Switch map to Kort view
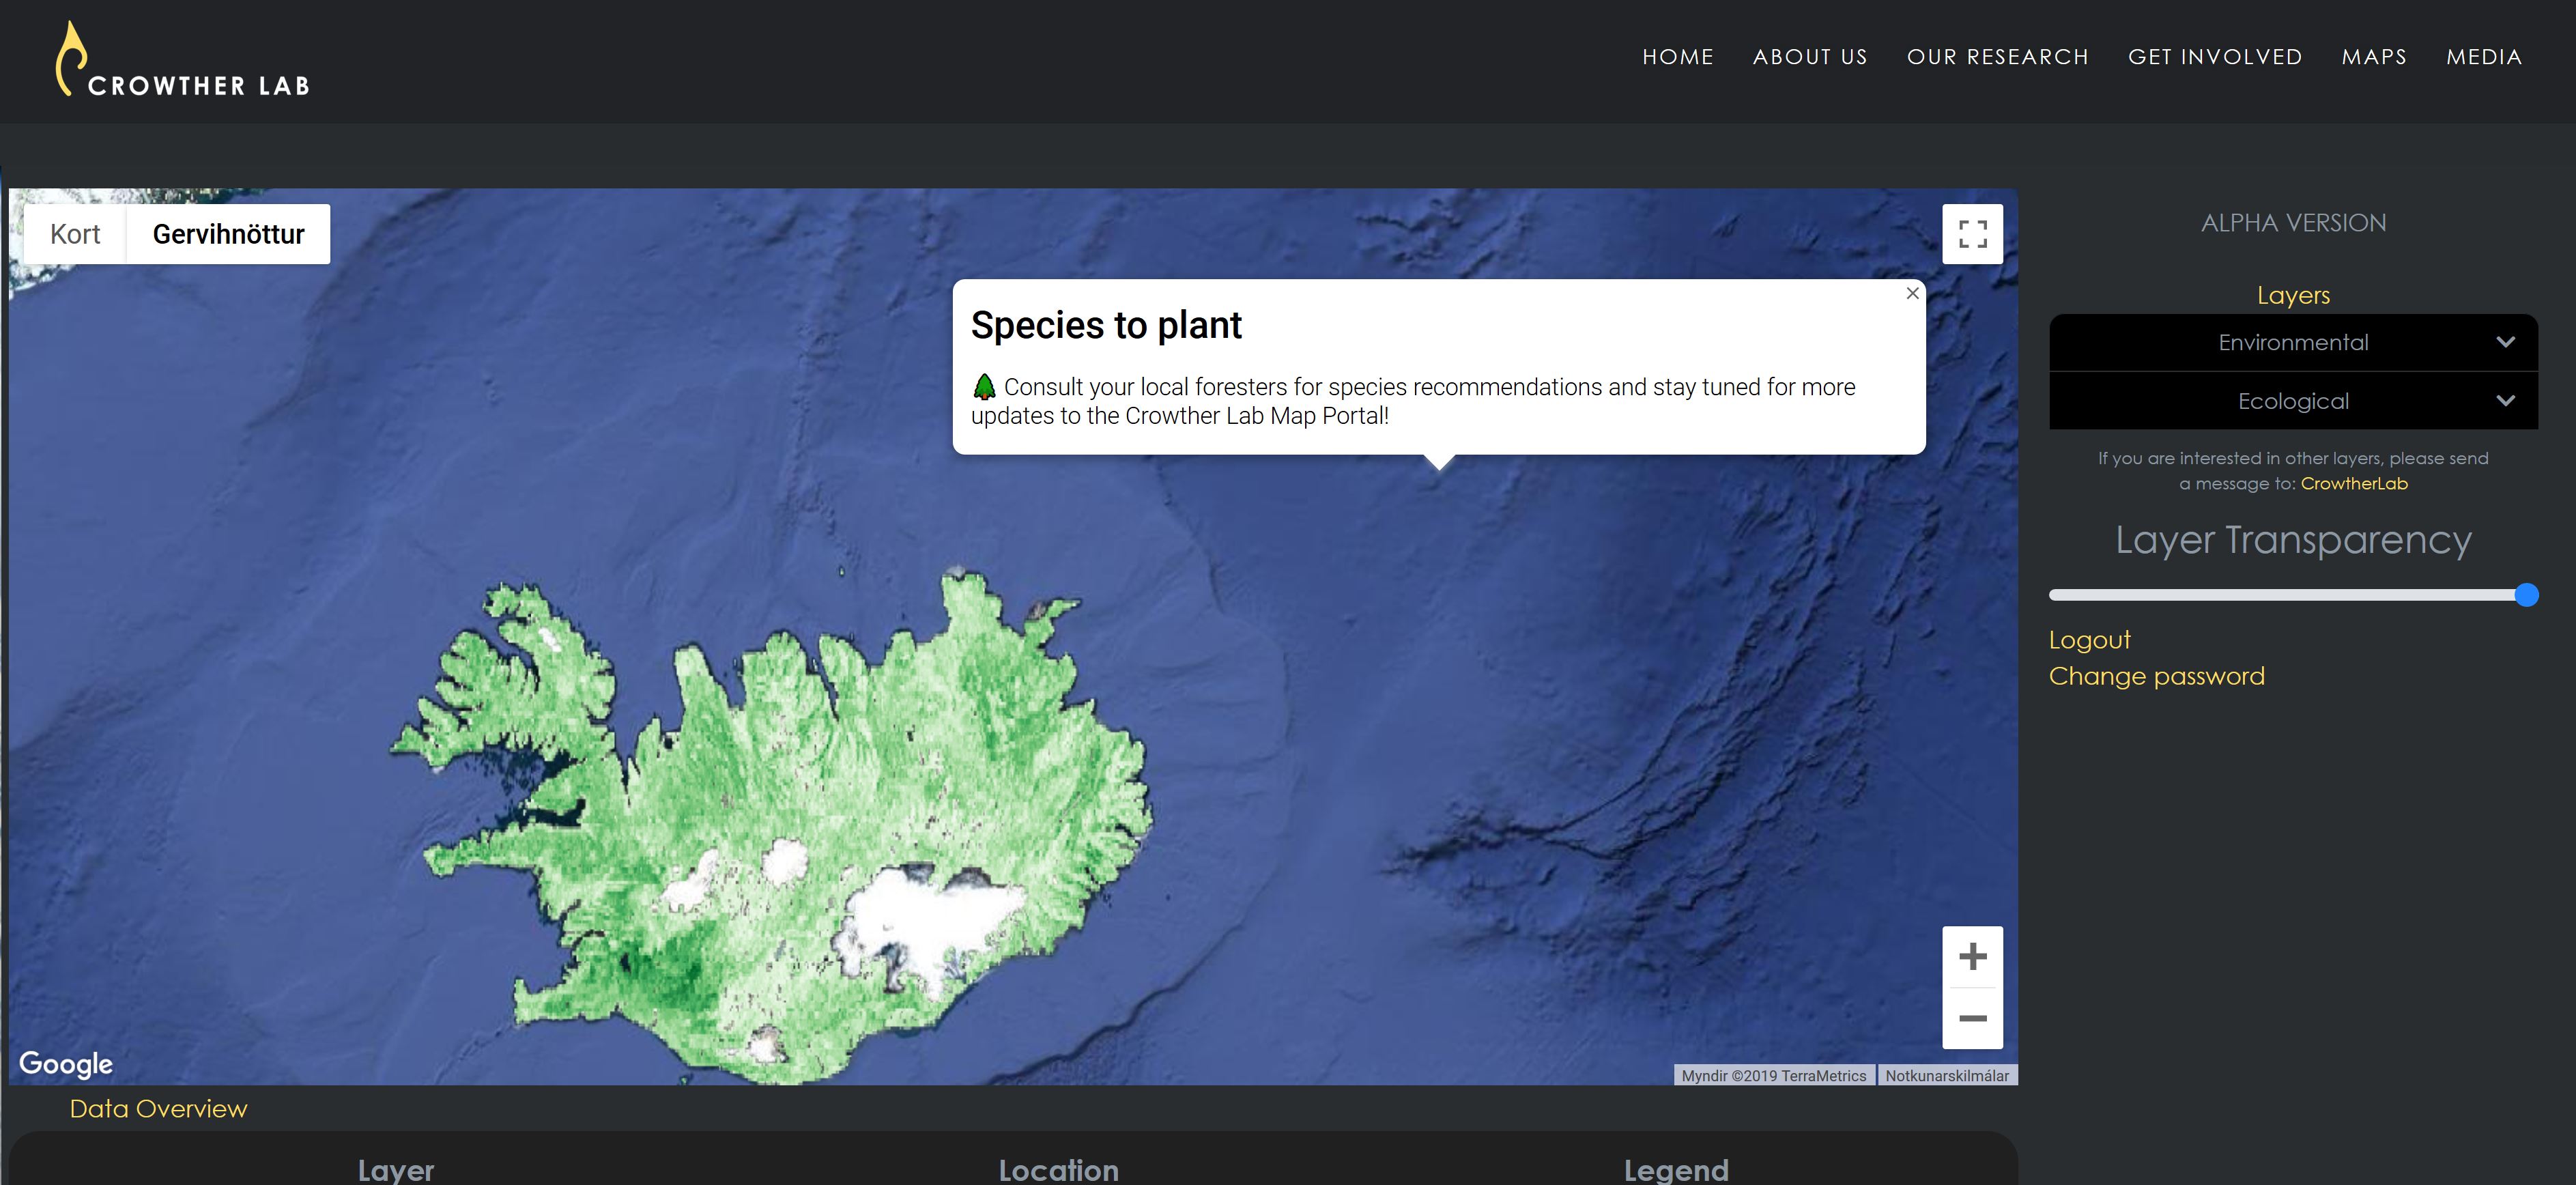Image resolution: width=2576 pixels, height=1185 pixels. pos(75,234)
